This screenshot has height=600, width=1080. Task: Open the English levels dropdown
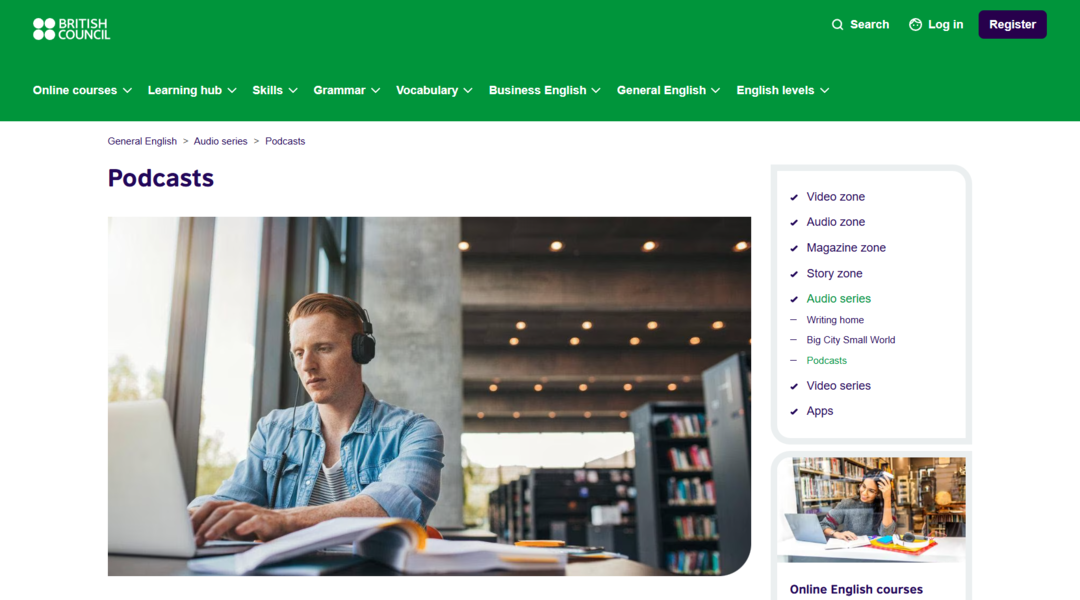[782, 90]
